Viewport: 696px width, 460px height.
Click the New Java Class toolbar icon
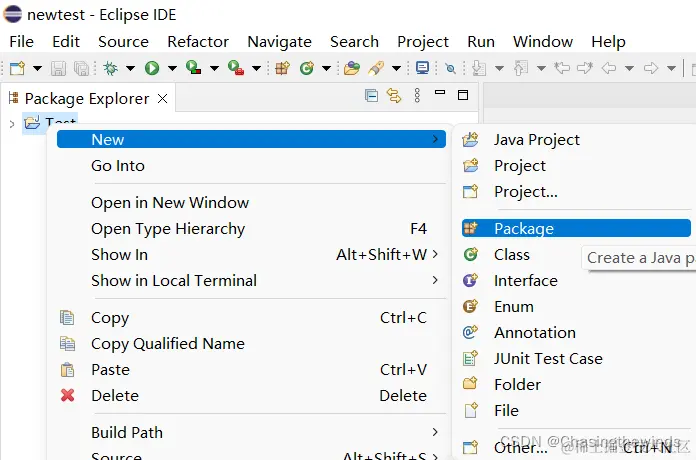coord(307,68)
